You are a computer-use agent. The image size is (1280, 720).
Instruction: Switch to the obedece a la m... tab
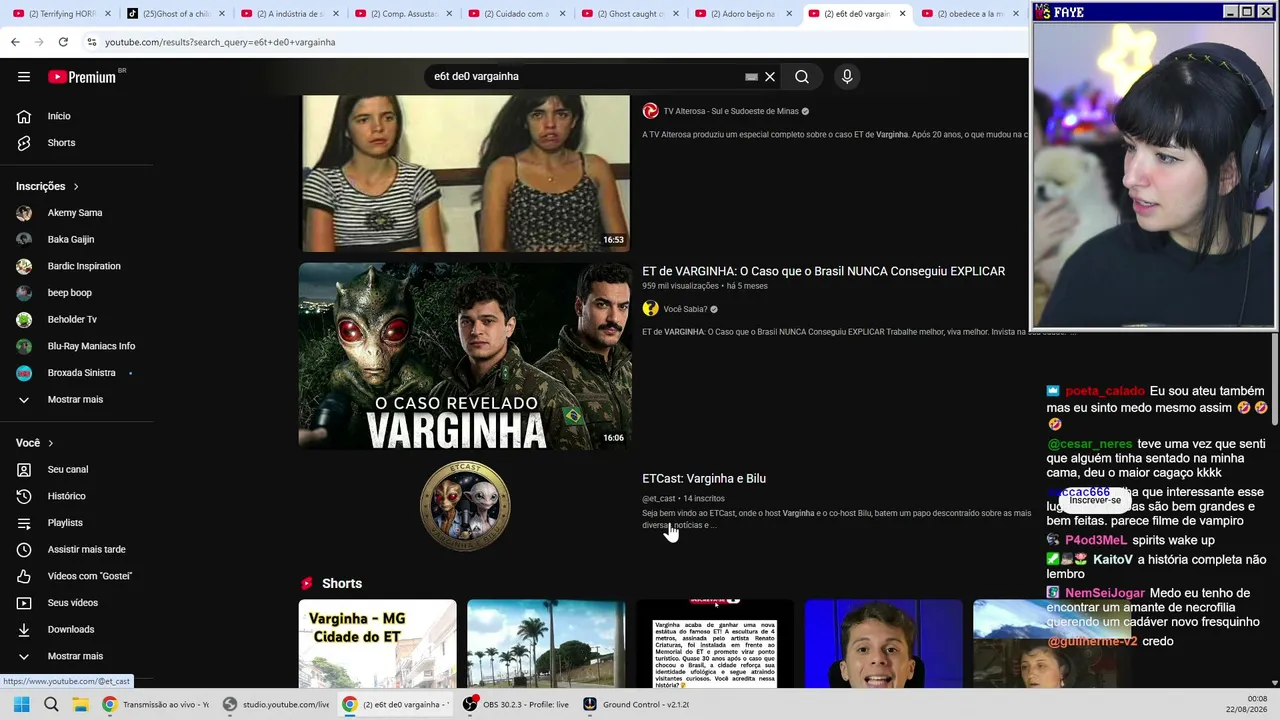point(972,14)
